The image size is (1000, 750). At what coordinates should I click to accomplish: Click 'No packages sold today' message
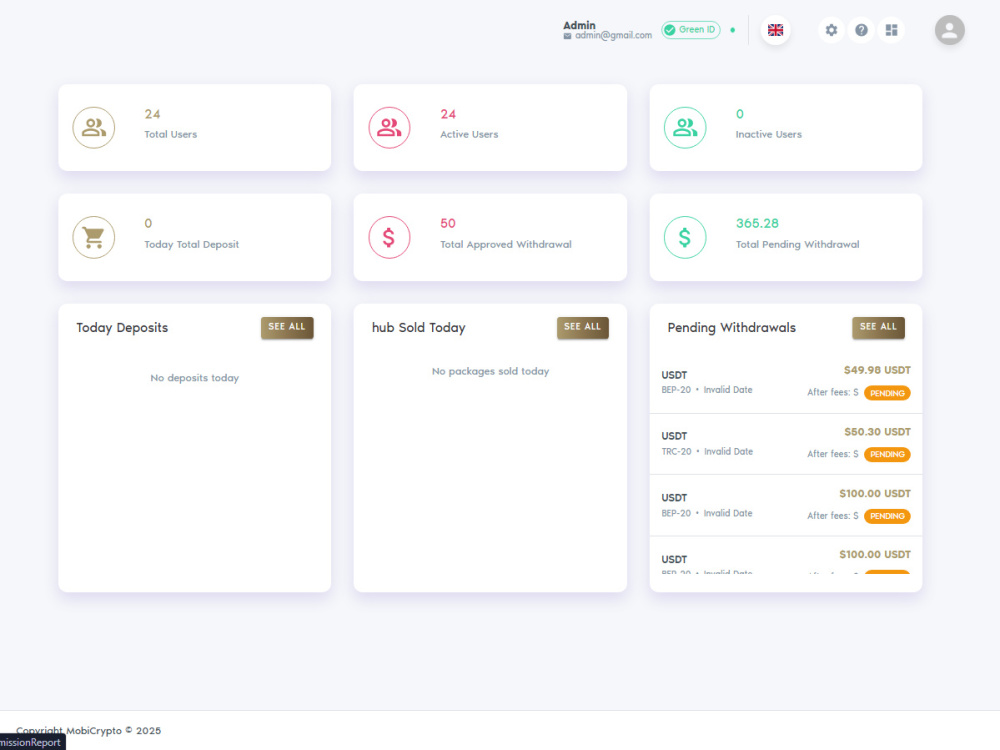(x=490, y=371)
